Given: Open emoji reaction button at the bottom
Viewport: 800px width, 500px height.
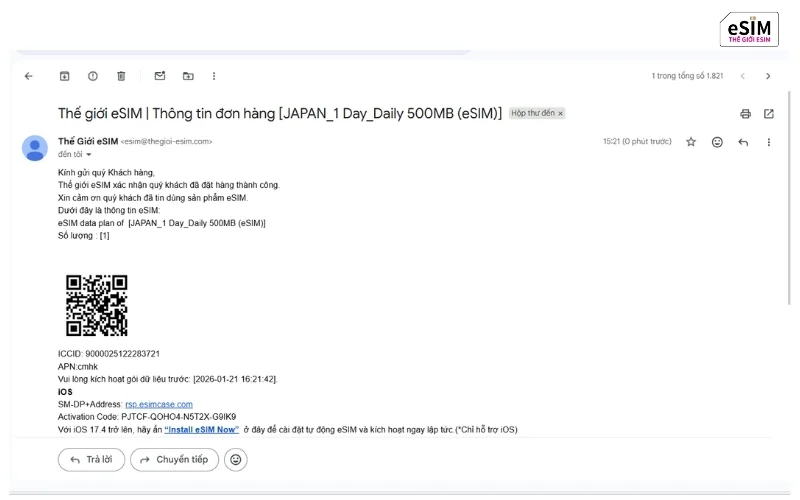Looking at the screenshot, I should click(236, 460).
